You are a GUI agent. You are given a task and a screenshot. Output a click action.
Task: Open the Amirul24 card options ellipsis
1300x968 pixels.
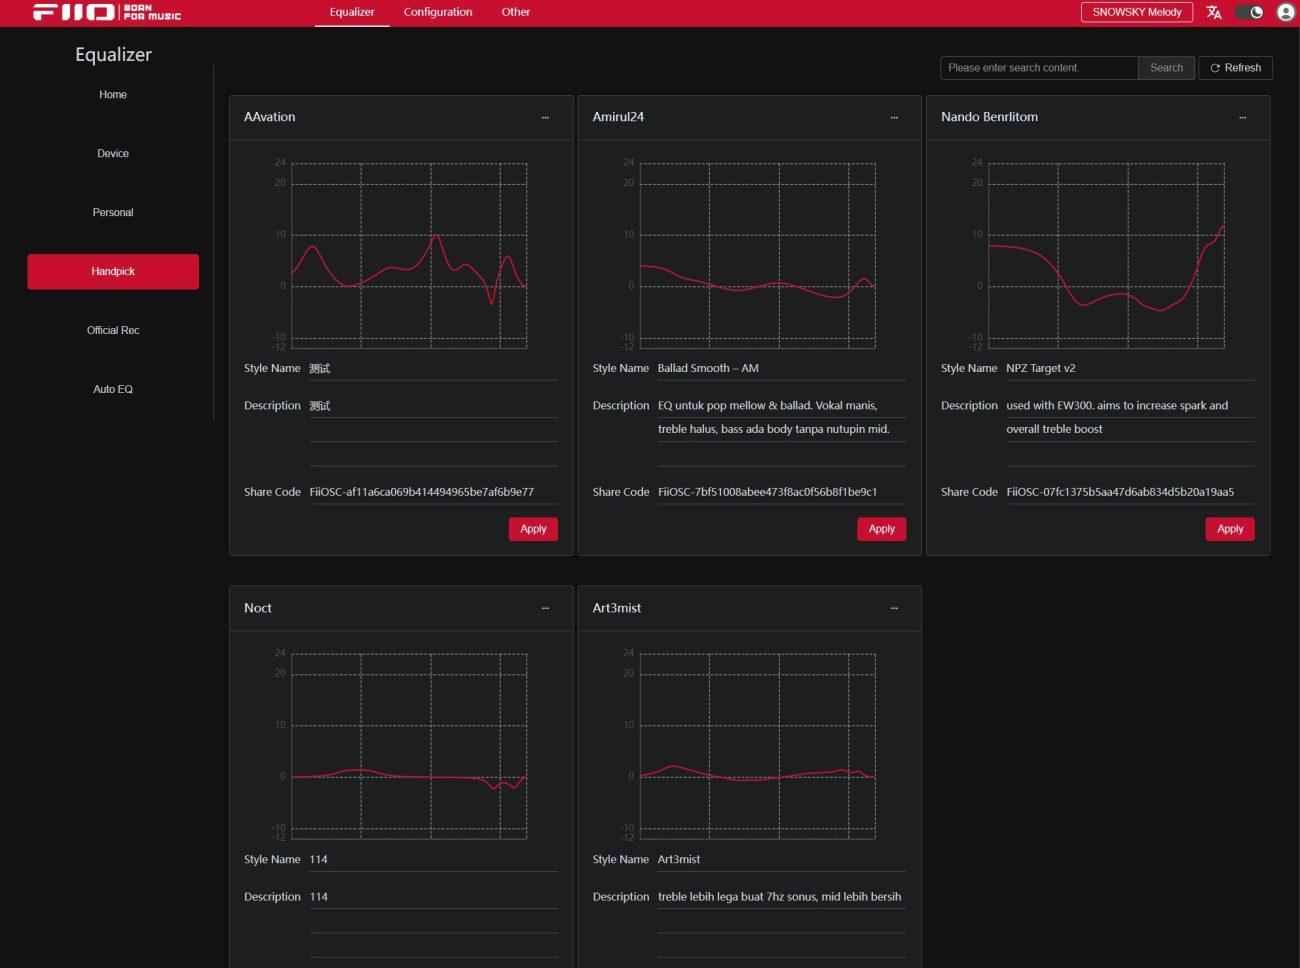(894, 117)
